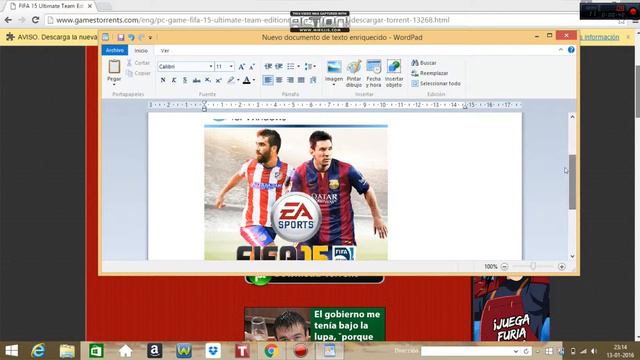Click the Copiar command in the clipboard group
640x360 pixels.
click(138, 73)
